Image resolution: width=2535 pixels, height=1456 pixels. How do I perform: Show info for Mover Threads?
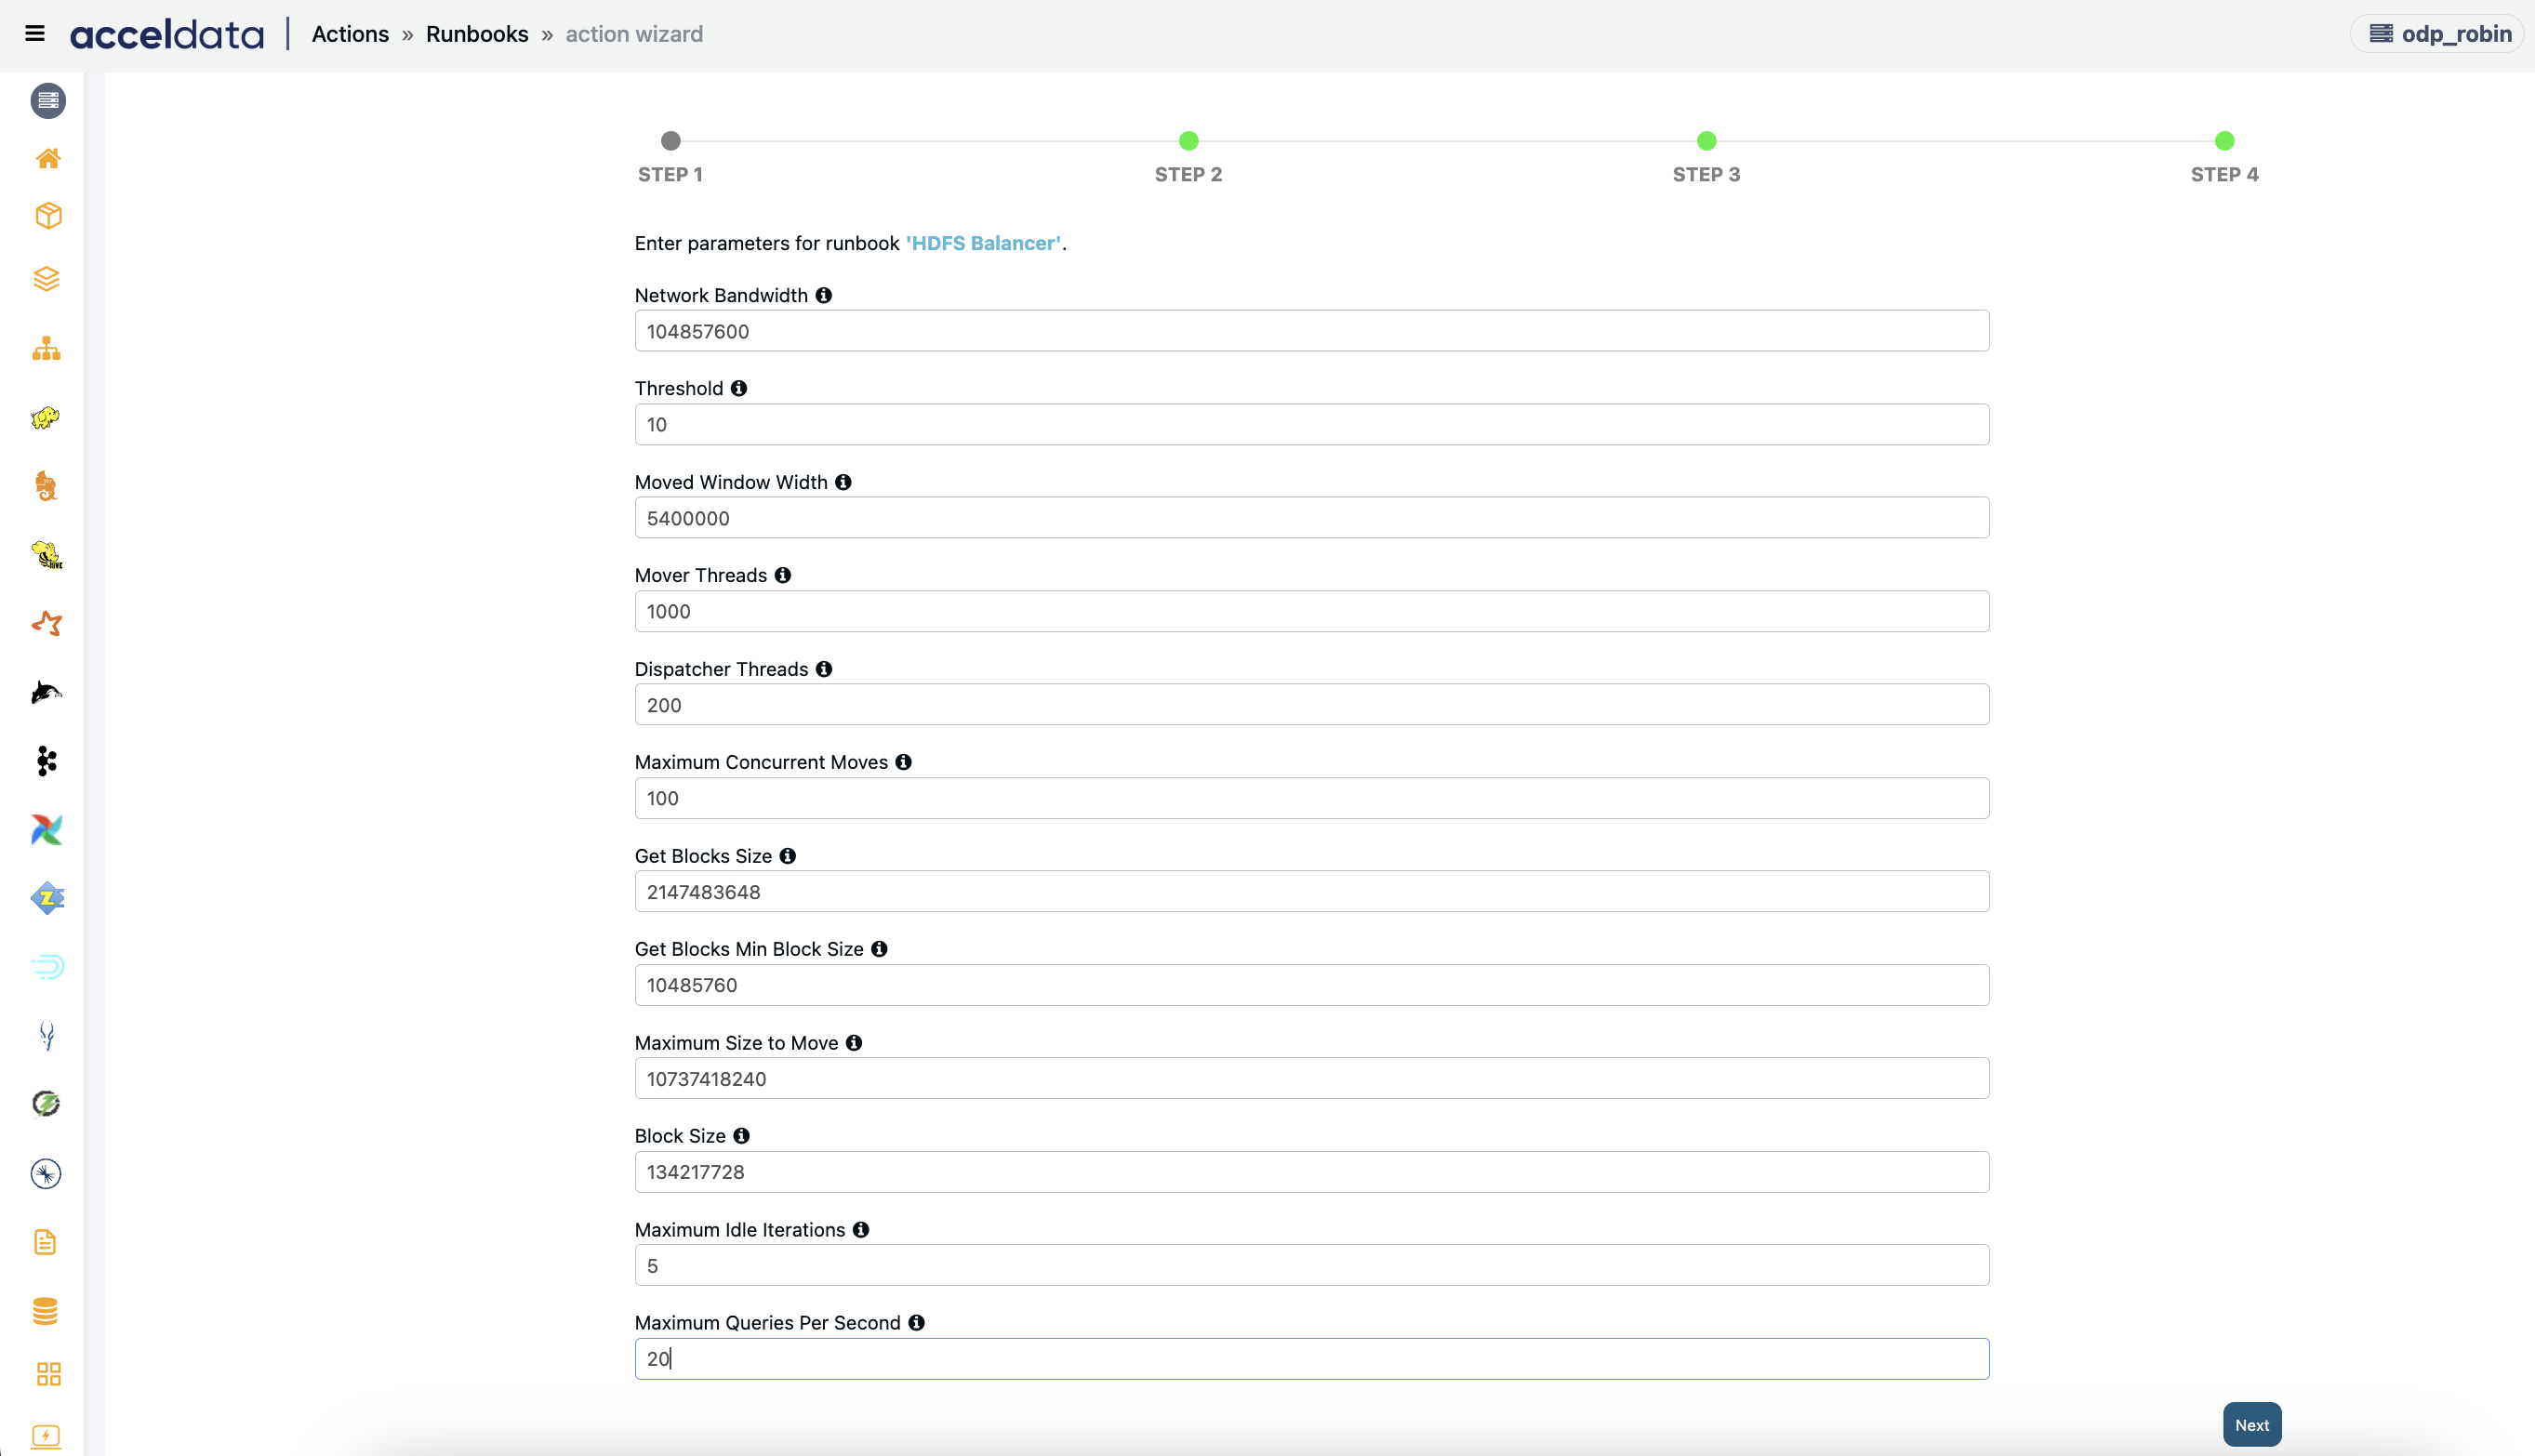783,575
